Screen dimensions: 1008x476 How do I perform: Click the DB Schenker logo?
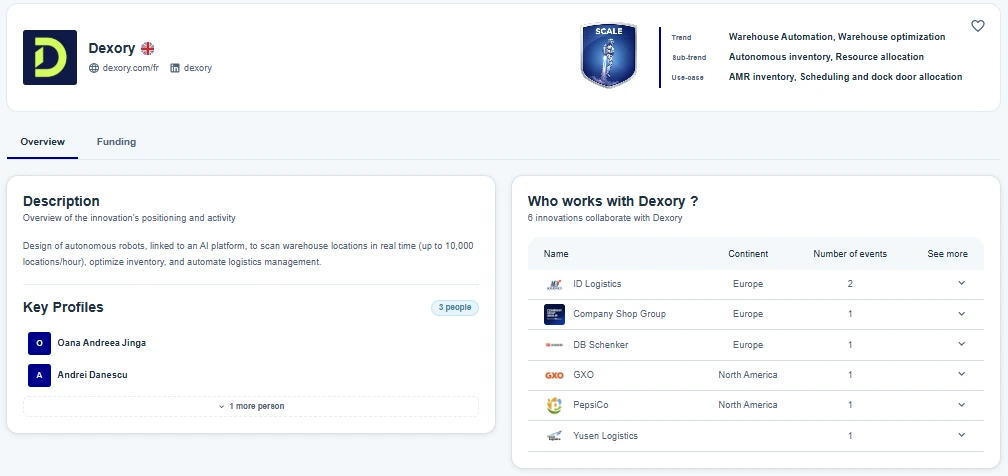(x=554, y=345)
